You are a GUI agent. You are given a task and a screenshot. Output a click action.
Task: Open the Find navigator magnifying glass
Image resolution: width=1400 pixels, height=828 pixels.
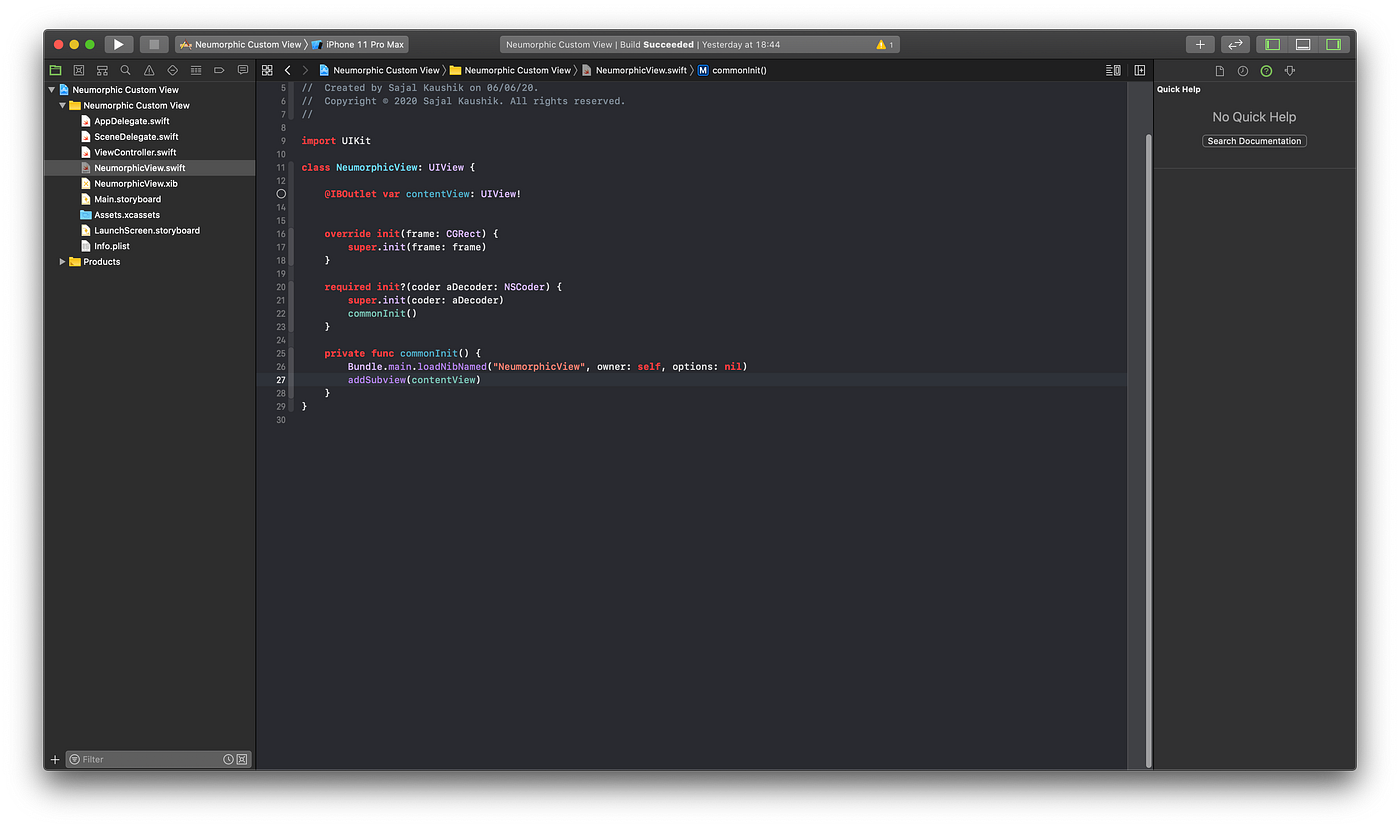pos(125,70)
